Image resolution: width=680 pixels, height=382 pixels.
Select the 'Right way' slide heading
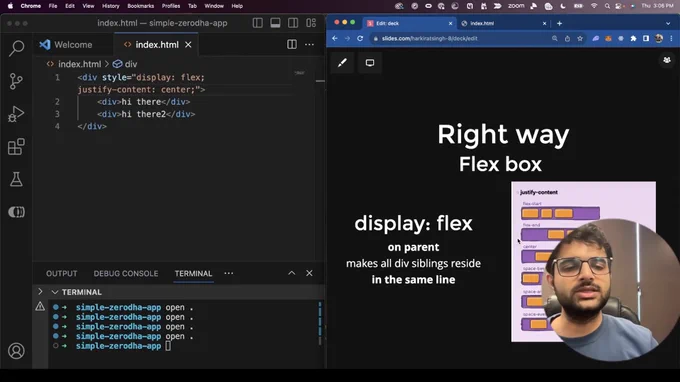503,134
